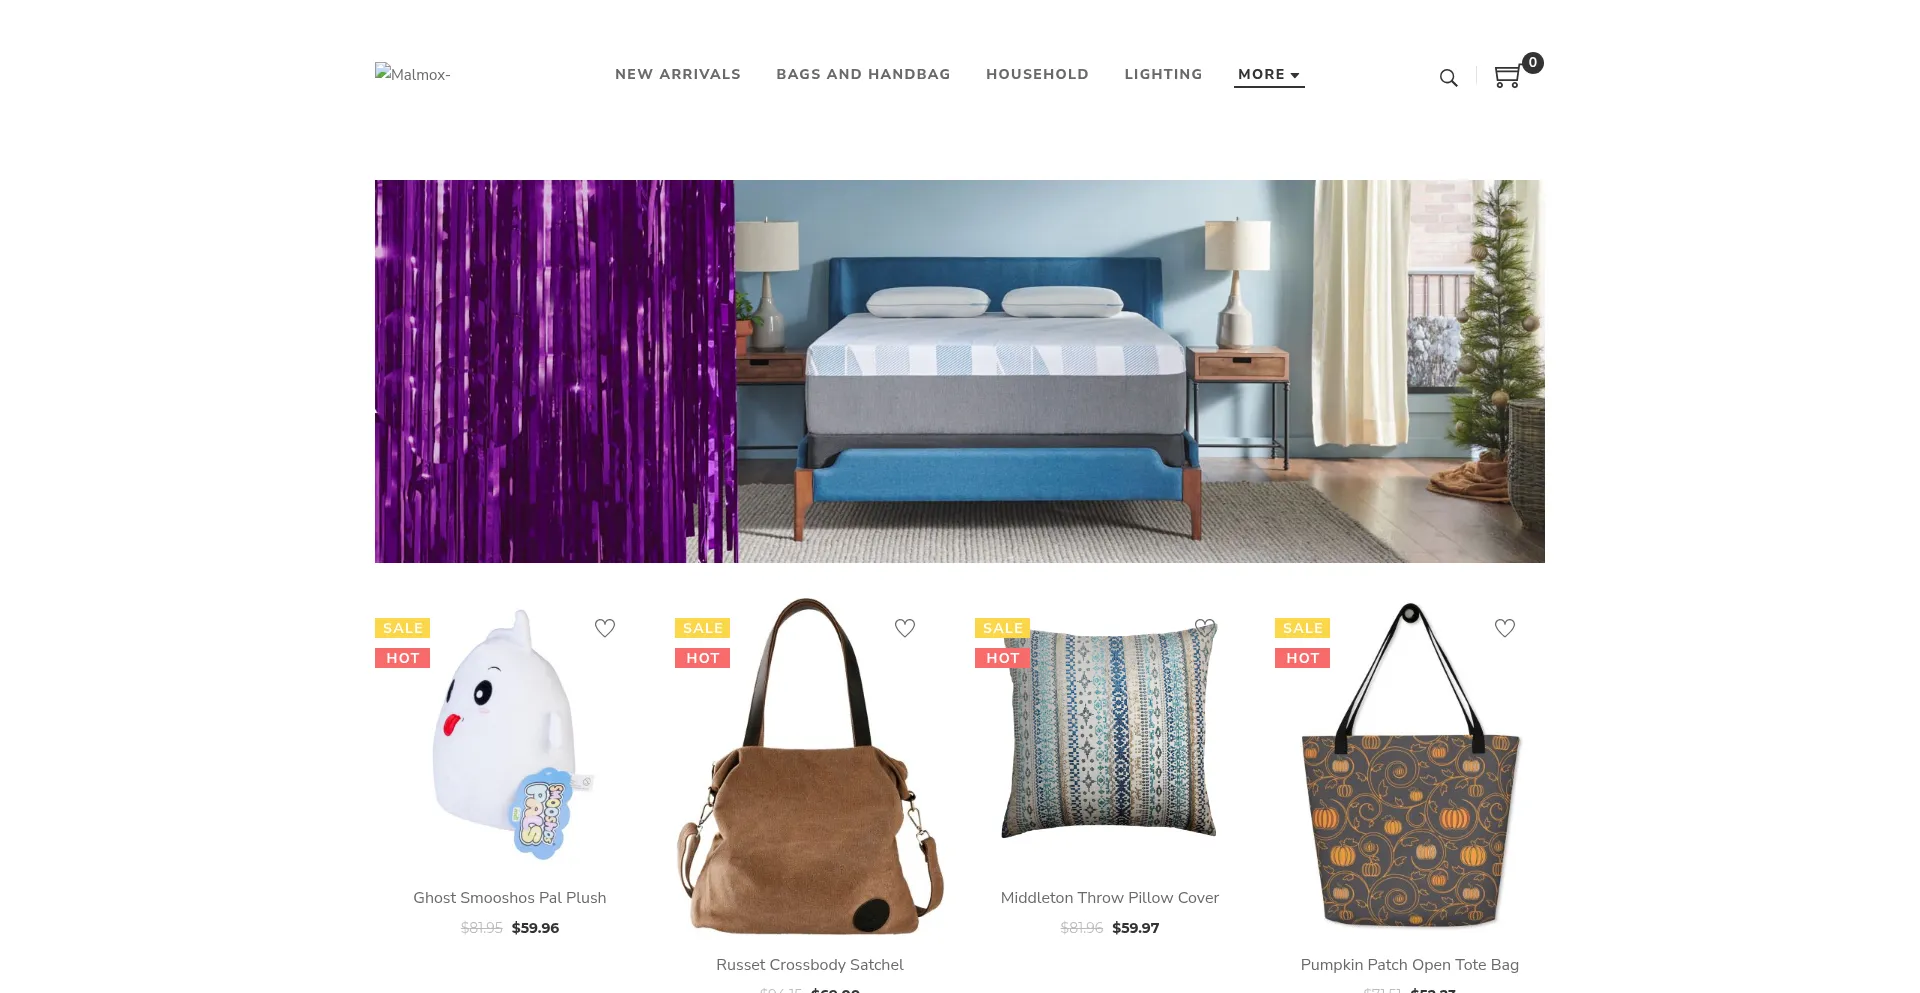
Task: Click the ghost plush product image
Action: click(x=510, y=735)
